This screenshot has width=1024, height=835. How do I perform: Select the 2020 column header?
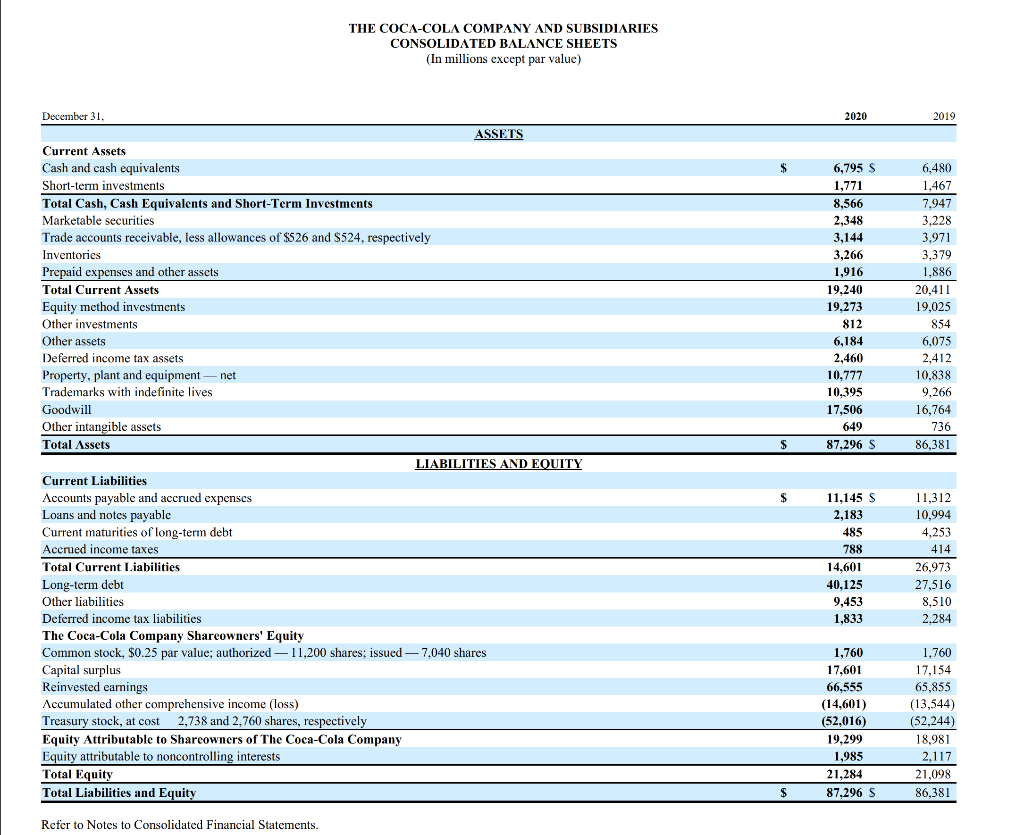click(855, 115)
